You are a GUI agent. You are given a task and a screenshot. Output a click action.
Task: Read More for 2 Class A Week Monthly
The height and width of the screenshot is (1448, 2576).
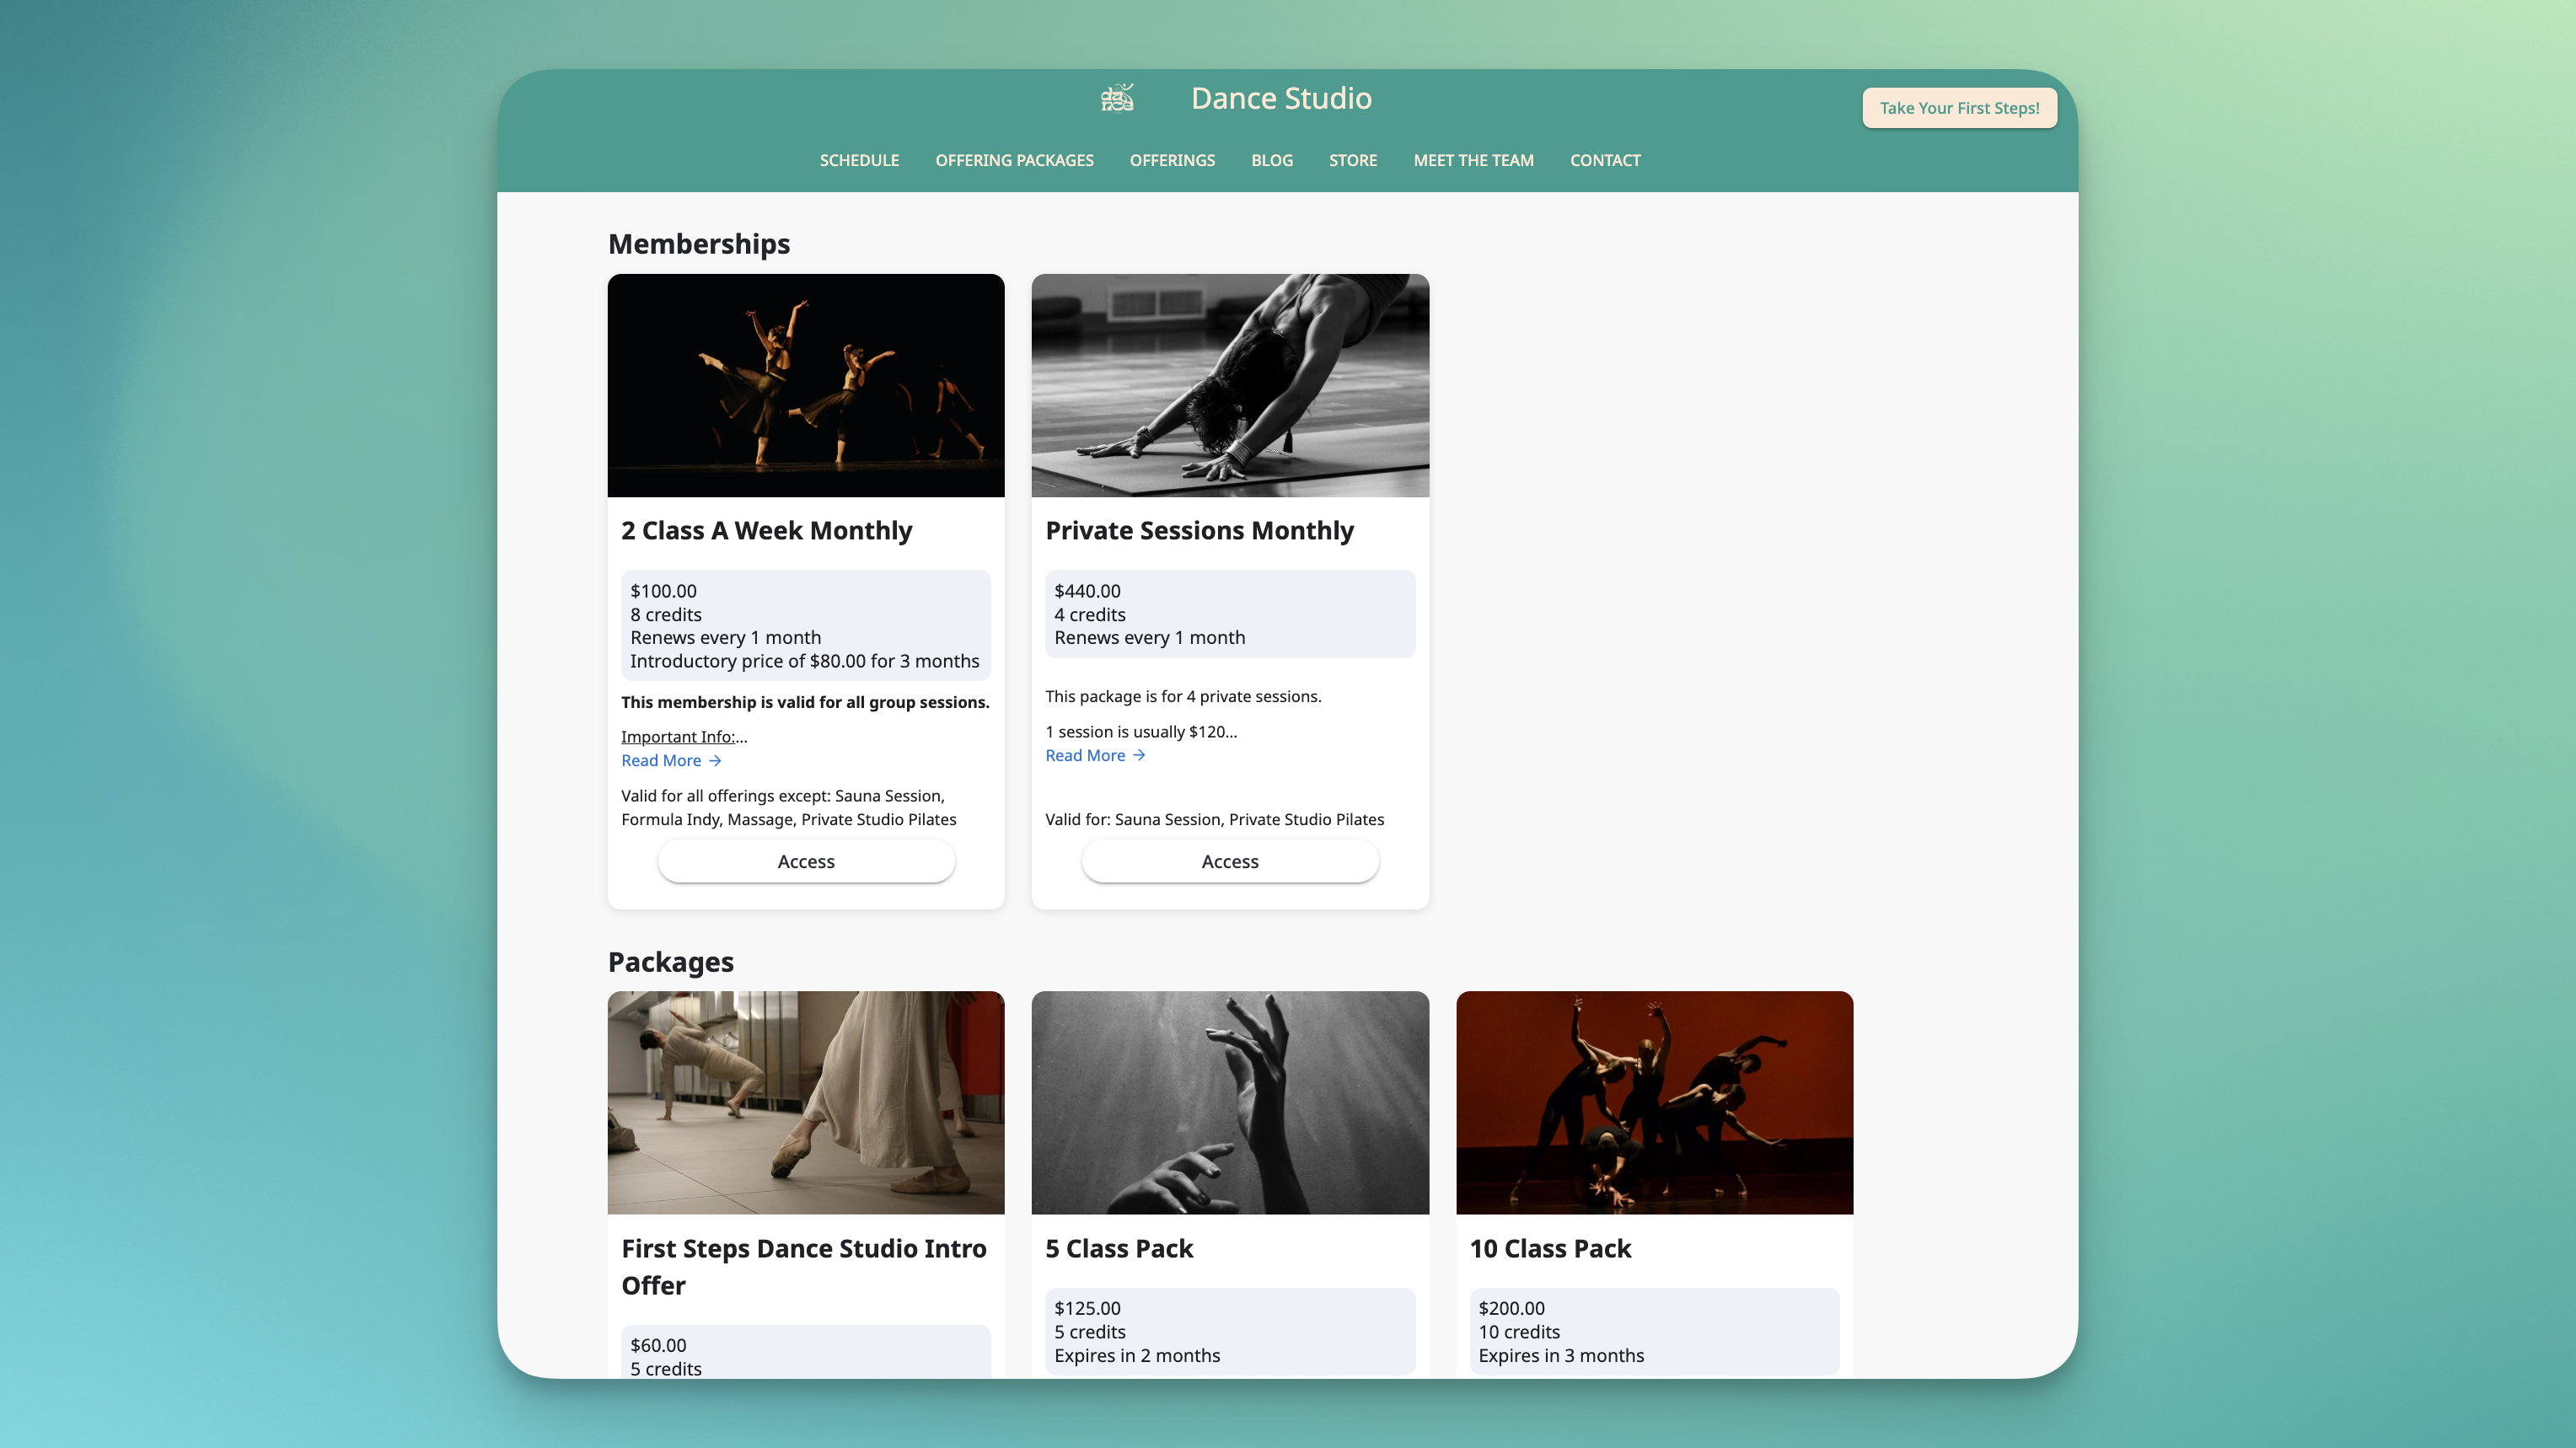(671, 760)
